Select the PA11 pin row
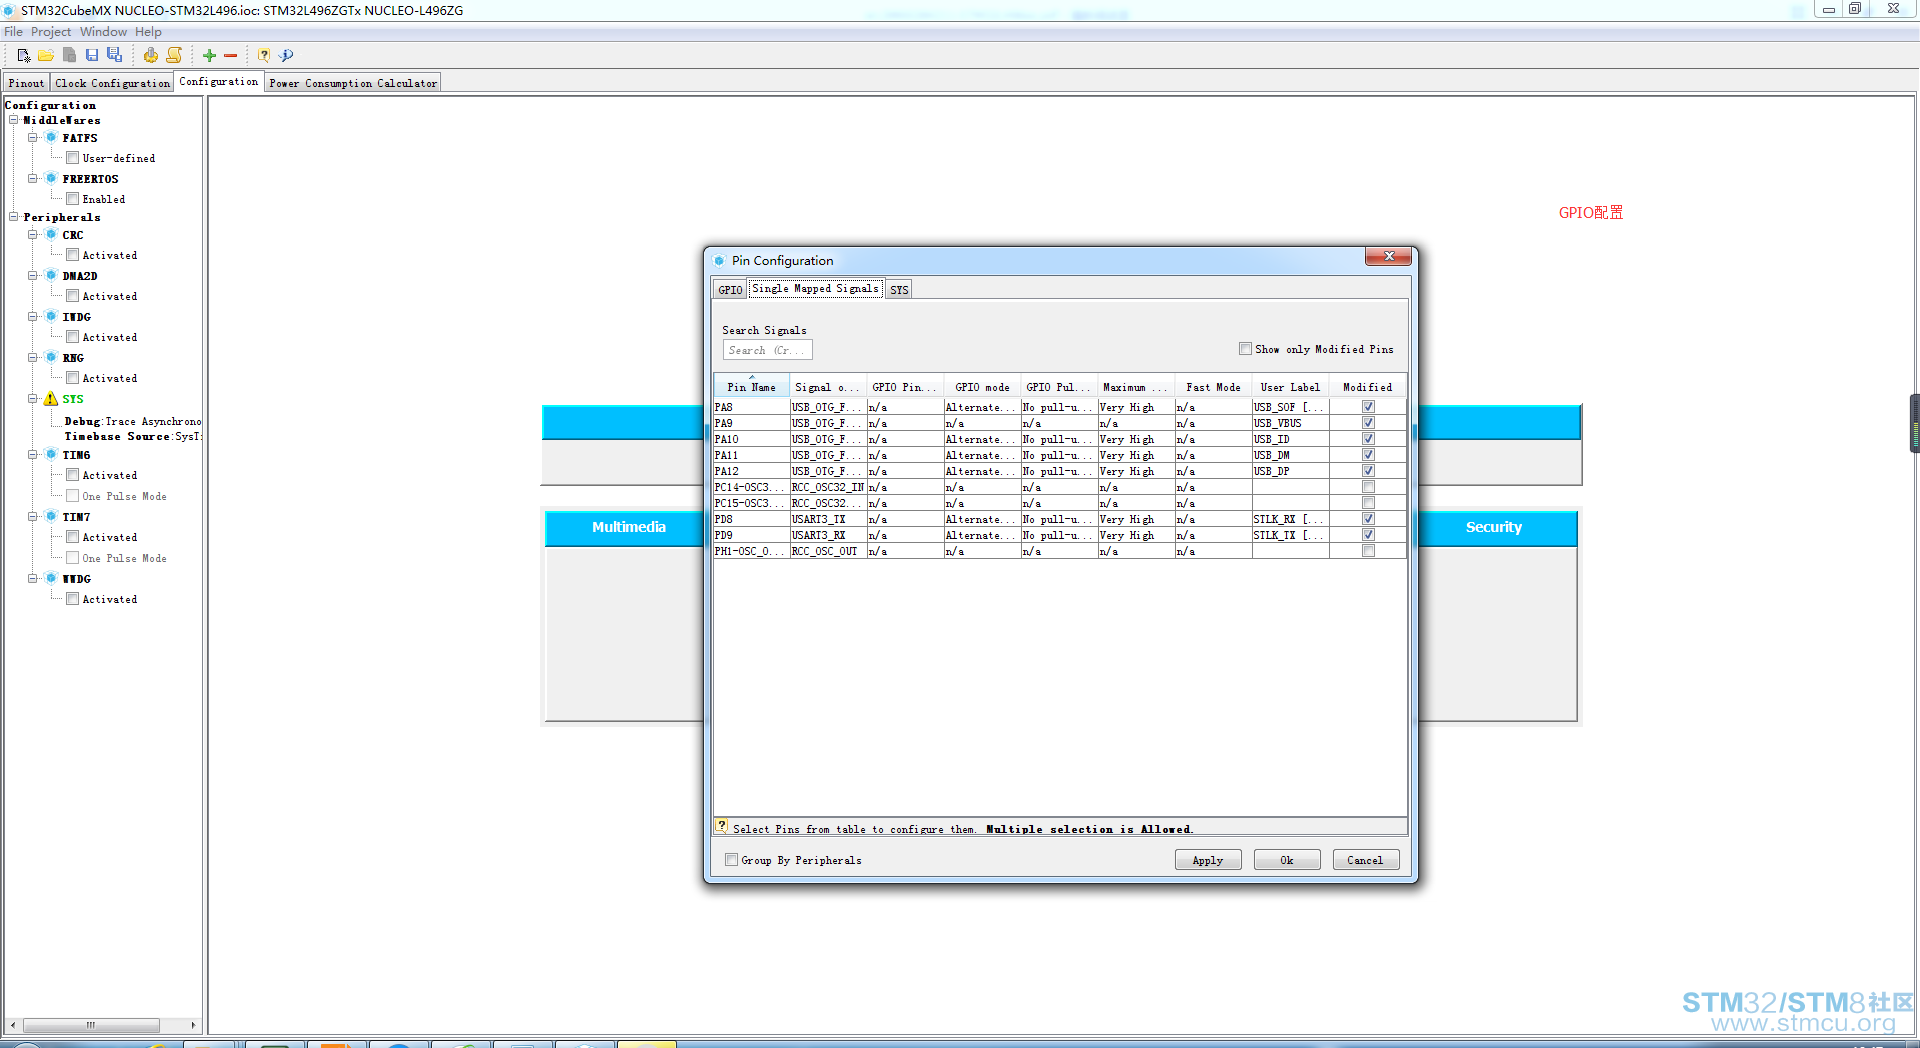The height and width of the screenshot is (1048, 1920). pyautogui.click(x=1060, y=455)
